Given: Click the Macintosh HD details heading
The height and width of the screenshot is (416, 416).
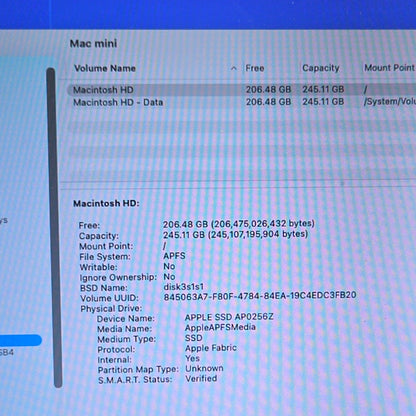Looking at the screenshot, I should pos(106,203).
